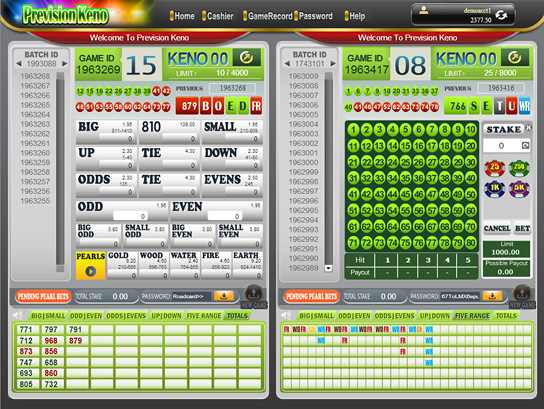Click the CANCEL button
The image size is (544, 409).
pos(497,228)
